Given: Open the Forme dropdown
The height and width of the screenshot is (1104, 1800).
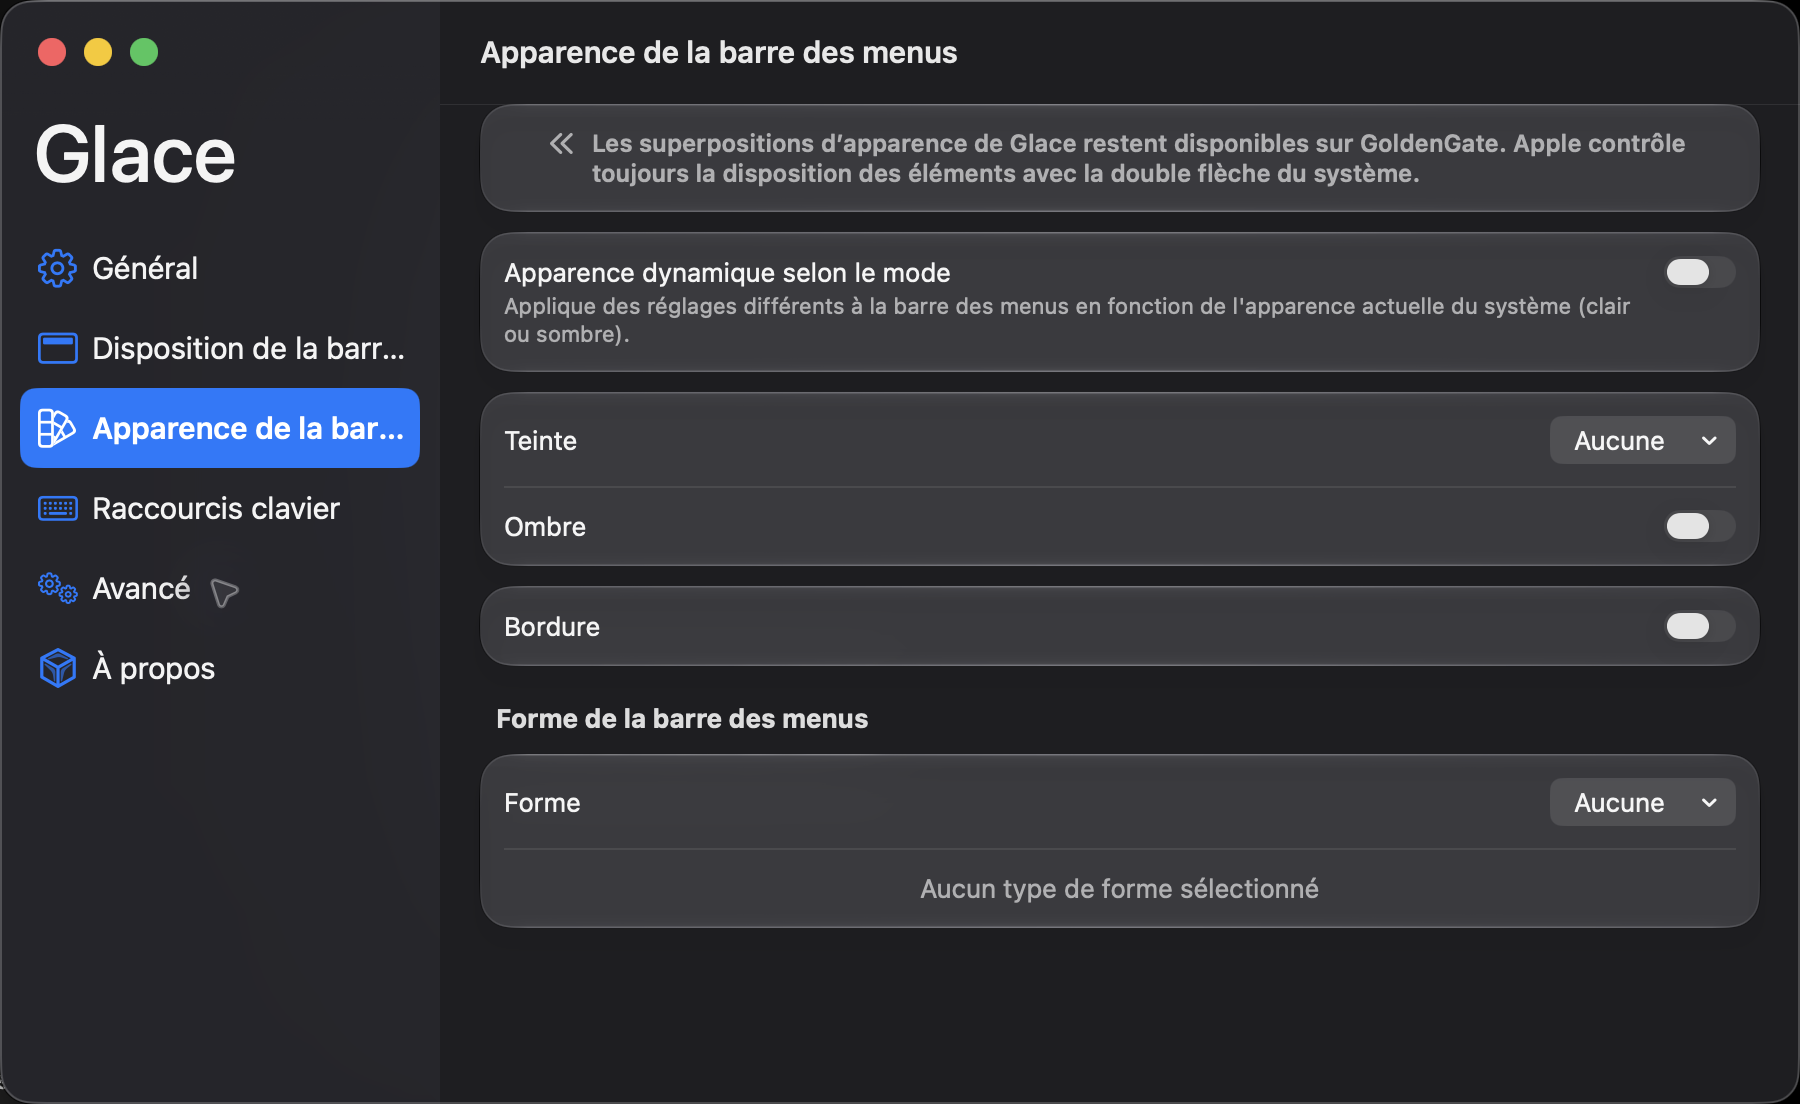Looking at the screenshot, I should (x=1642, y=802).
